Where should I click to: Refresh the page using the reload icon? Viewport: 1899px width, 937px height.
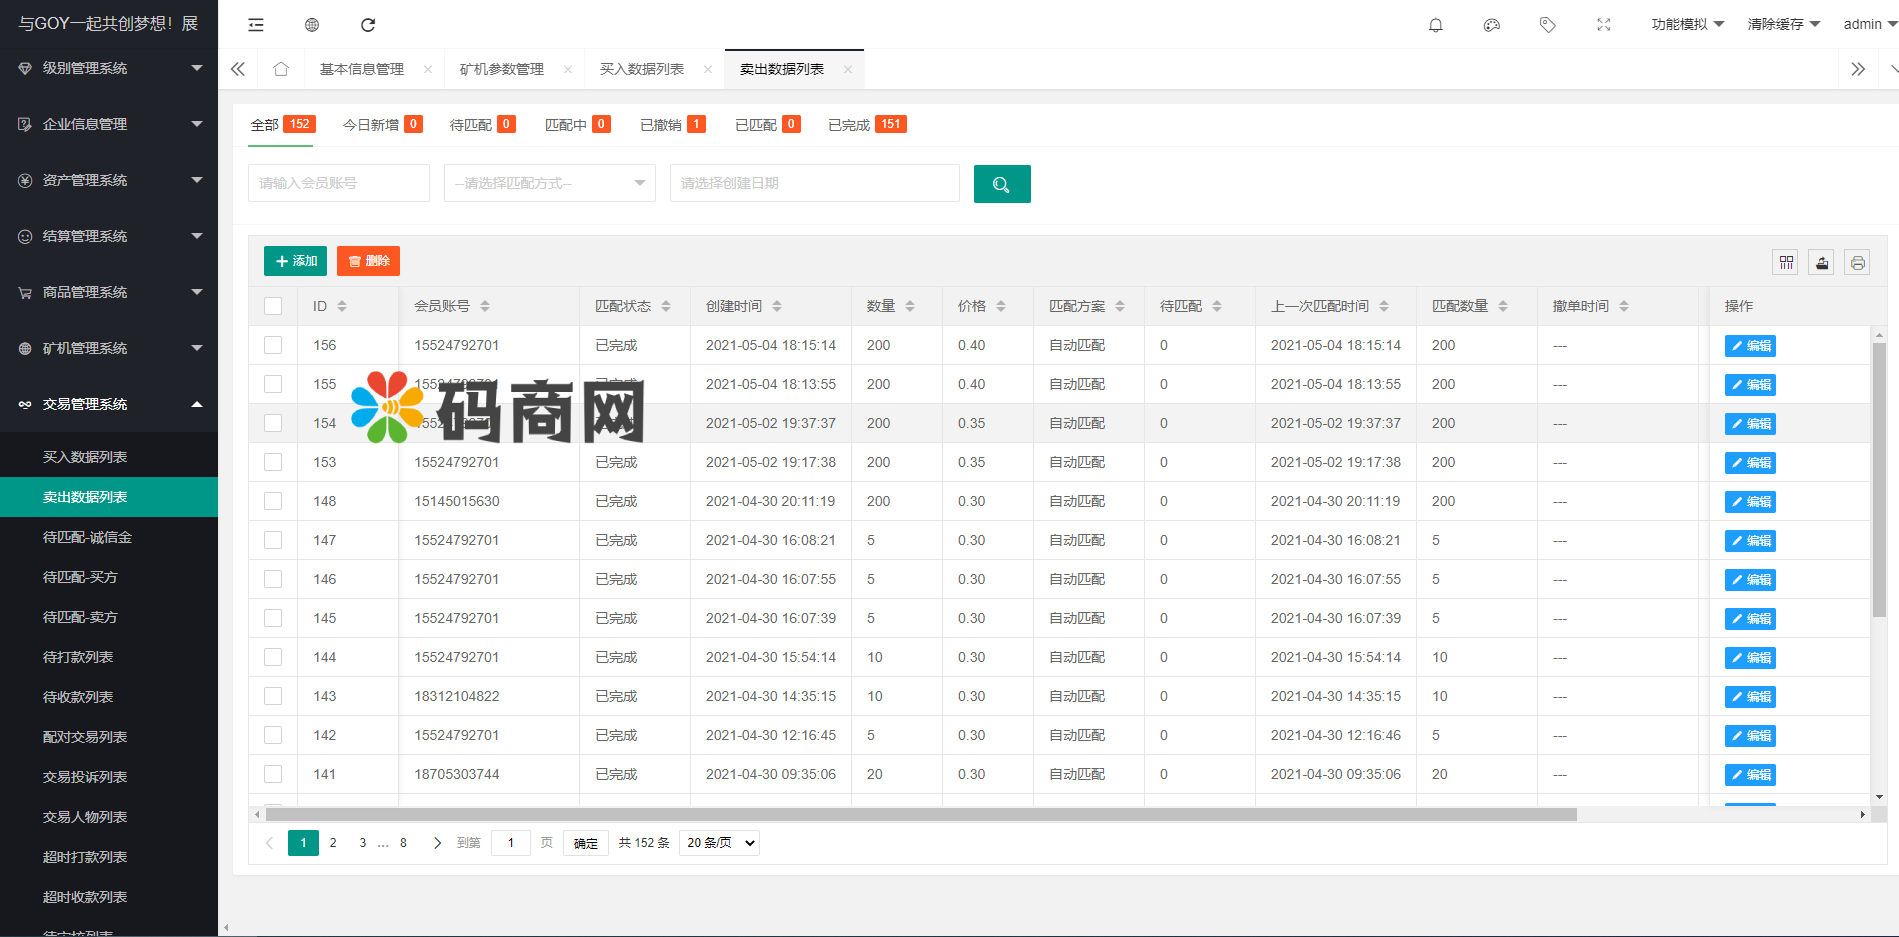[368, 24]
